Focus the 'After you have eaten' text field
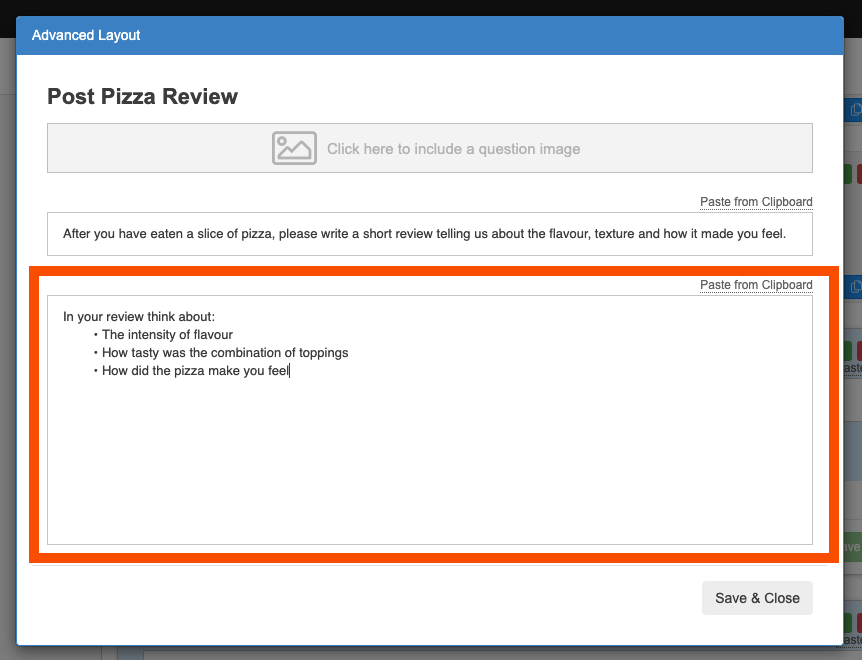The image size is (862, 660). coord(429,234)
